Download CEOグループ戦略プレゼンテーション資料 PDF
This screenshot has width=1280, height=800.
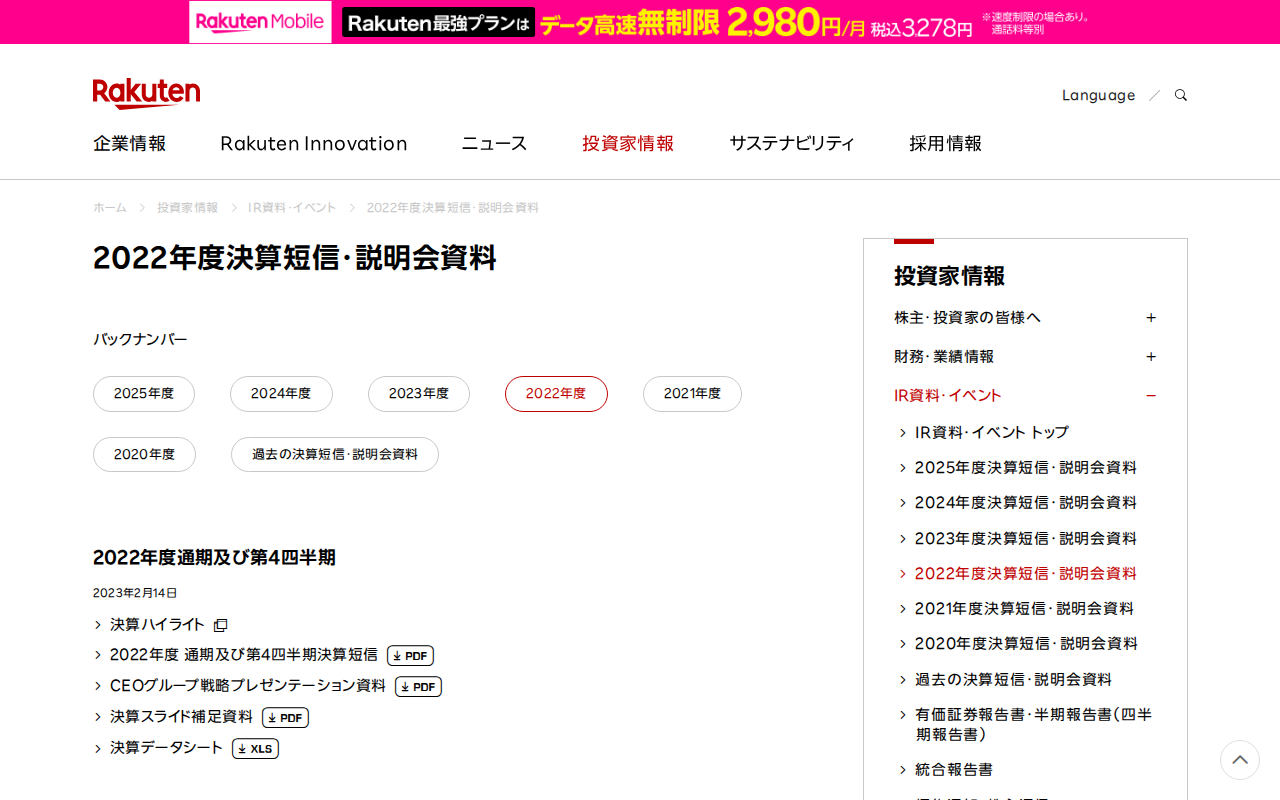tap(418, 686)
